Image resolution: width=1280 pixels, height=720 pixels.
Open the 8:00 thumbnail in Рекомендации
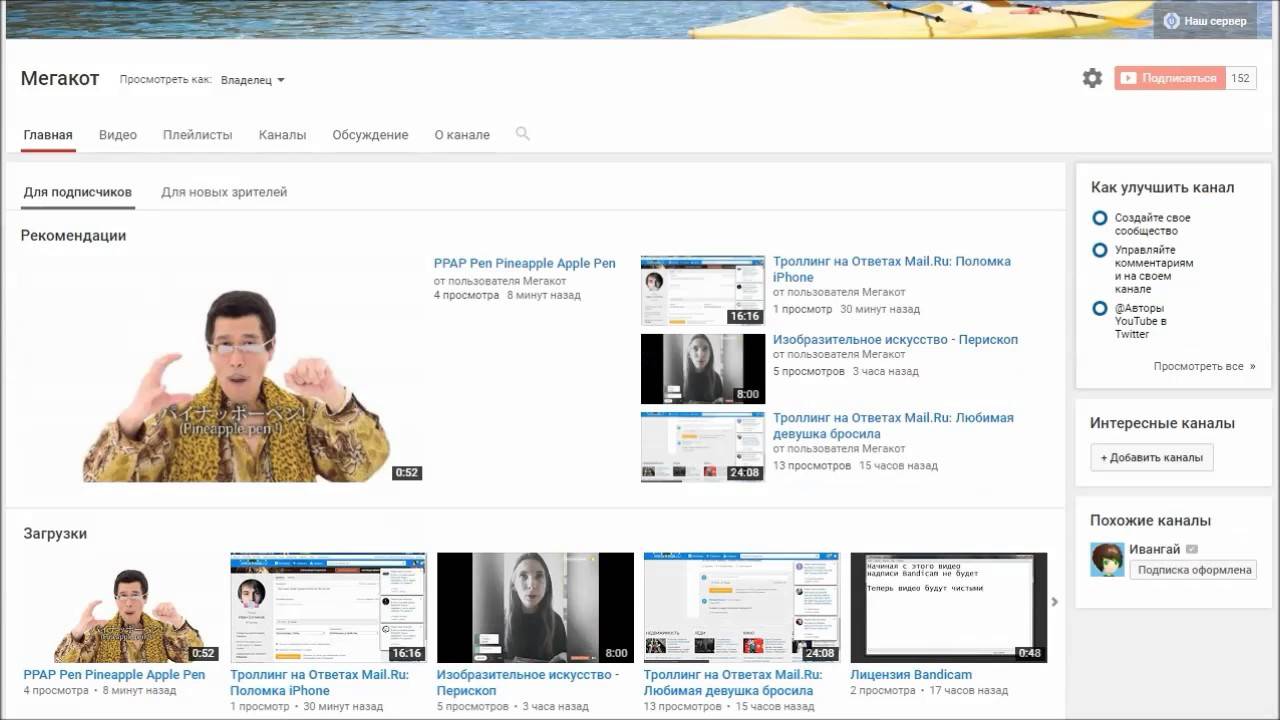coord(703,369)
